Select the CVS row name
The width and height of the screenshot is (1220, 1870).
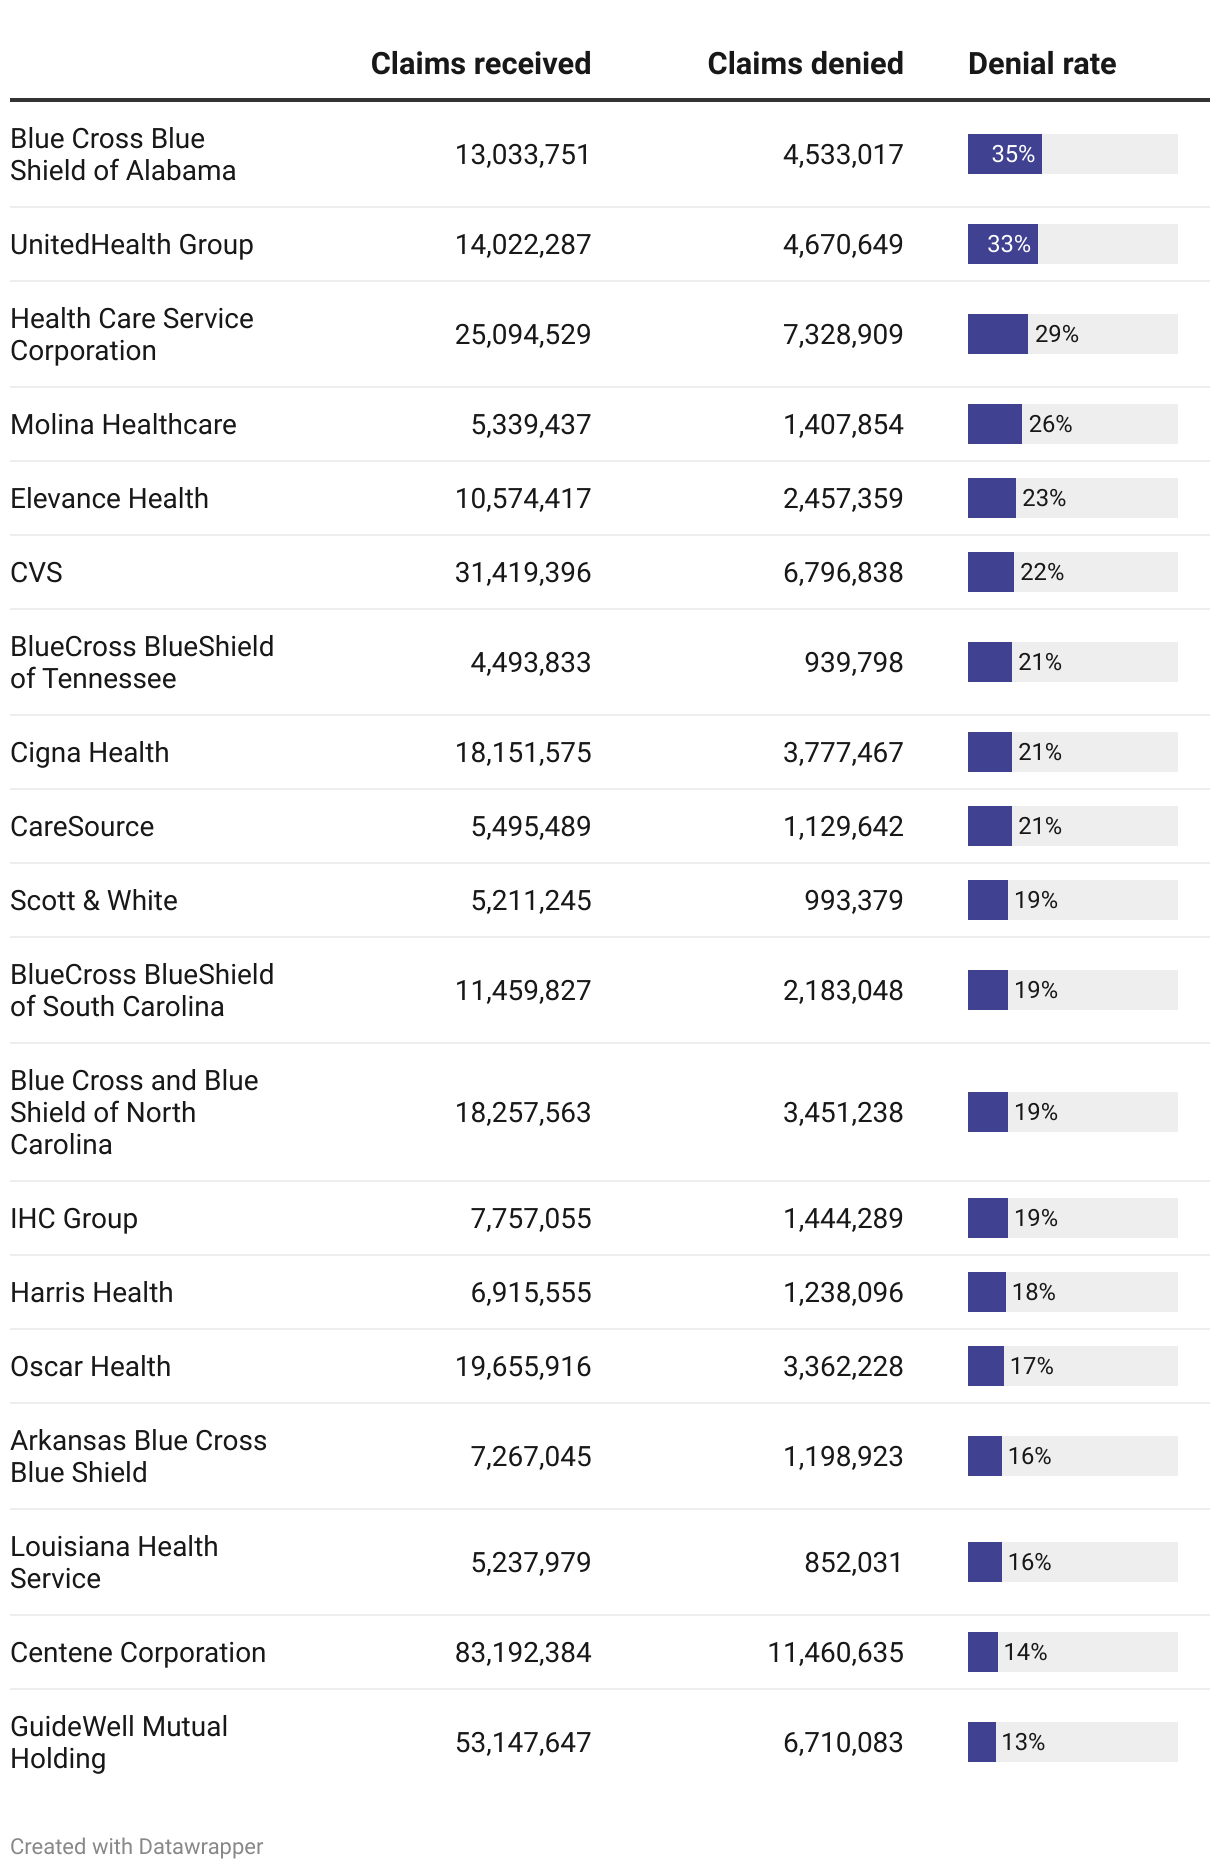tap(37, 572)
